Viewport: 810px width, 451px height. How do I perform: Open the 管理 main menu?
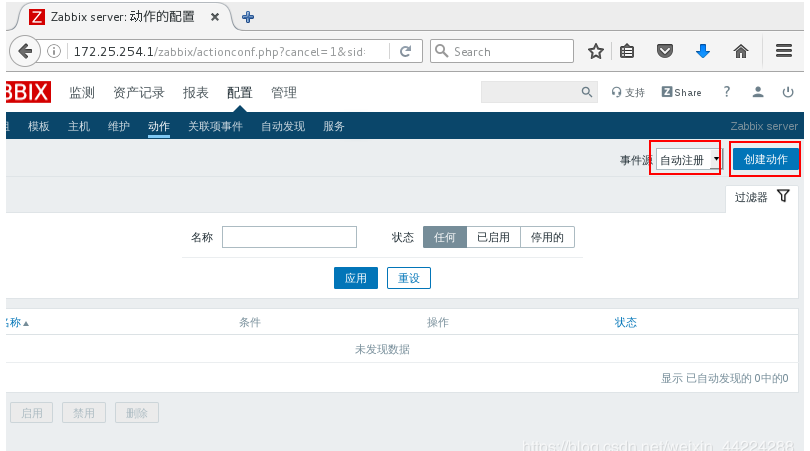[x=284, y=92]
